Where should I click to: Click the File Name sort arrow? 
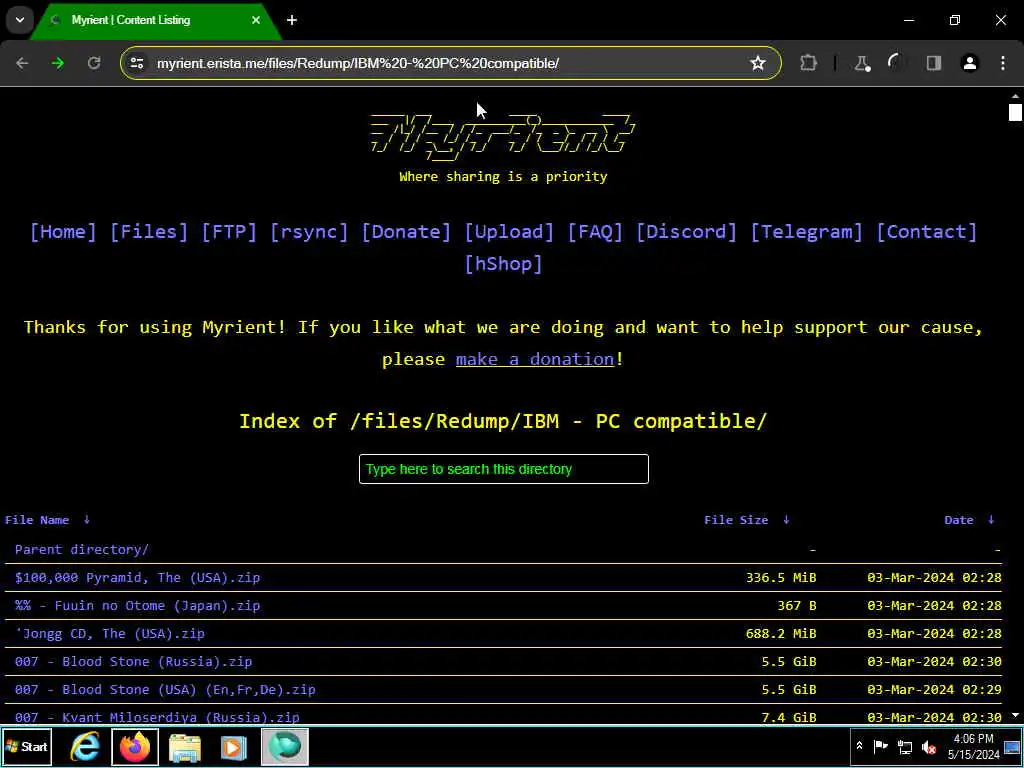(x=87, y=520)
